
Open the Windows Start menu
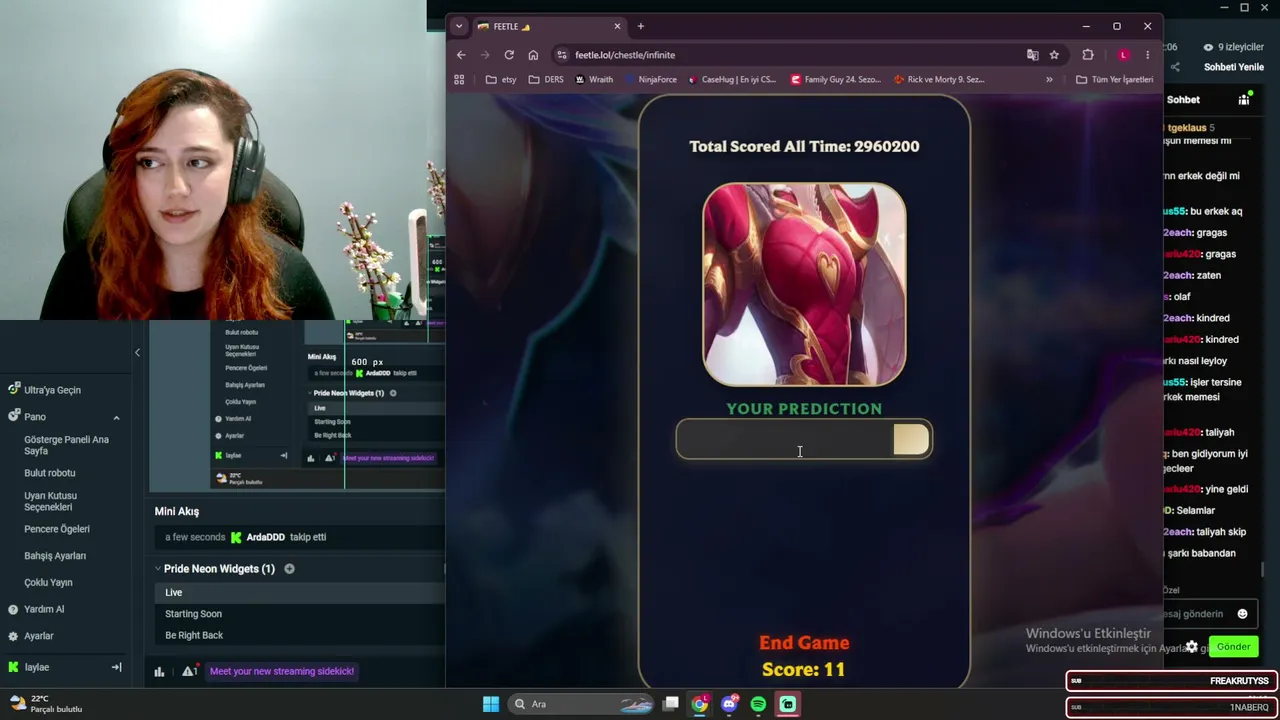click(x=491, y=704)
